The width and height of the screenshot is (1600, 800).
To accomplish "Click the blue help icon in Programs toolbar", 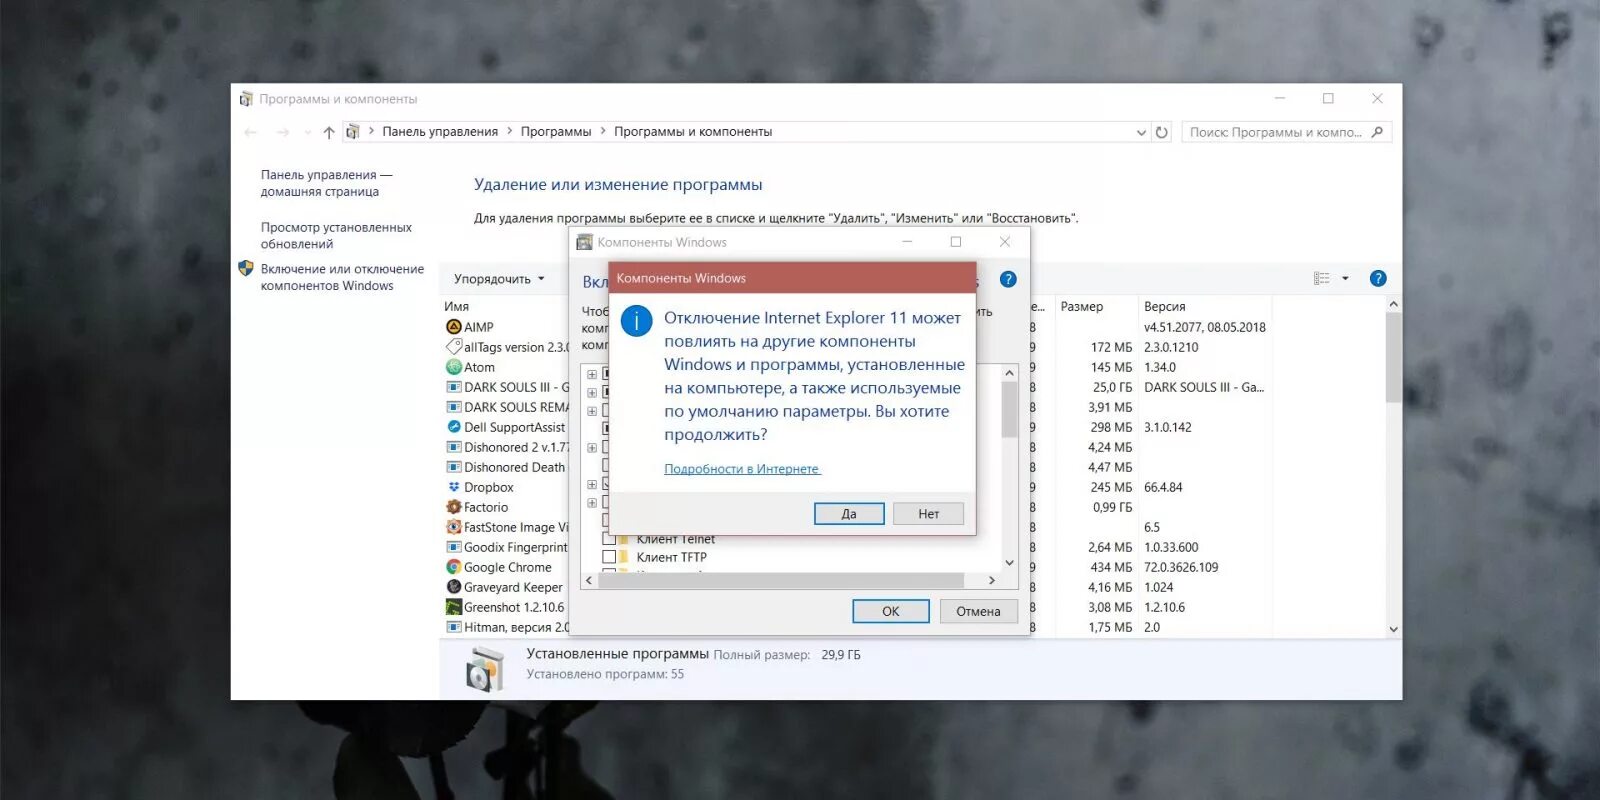I will [1378, 279].
